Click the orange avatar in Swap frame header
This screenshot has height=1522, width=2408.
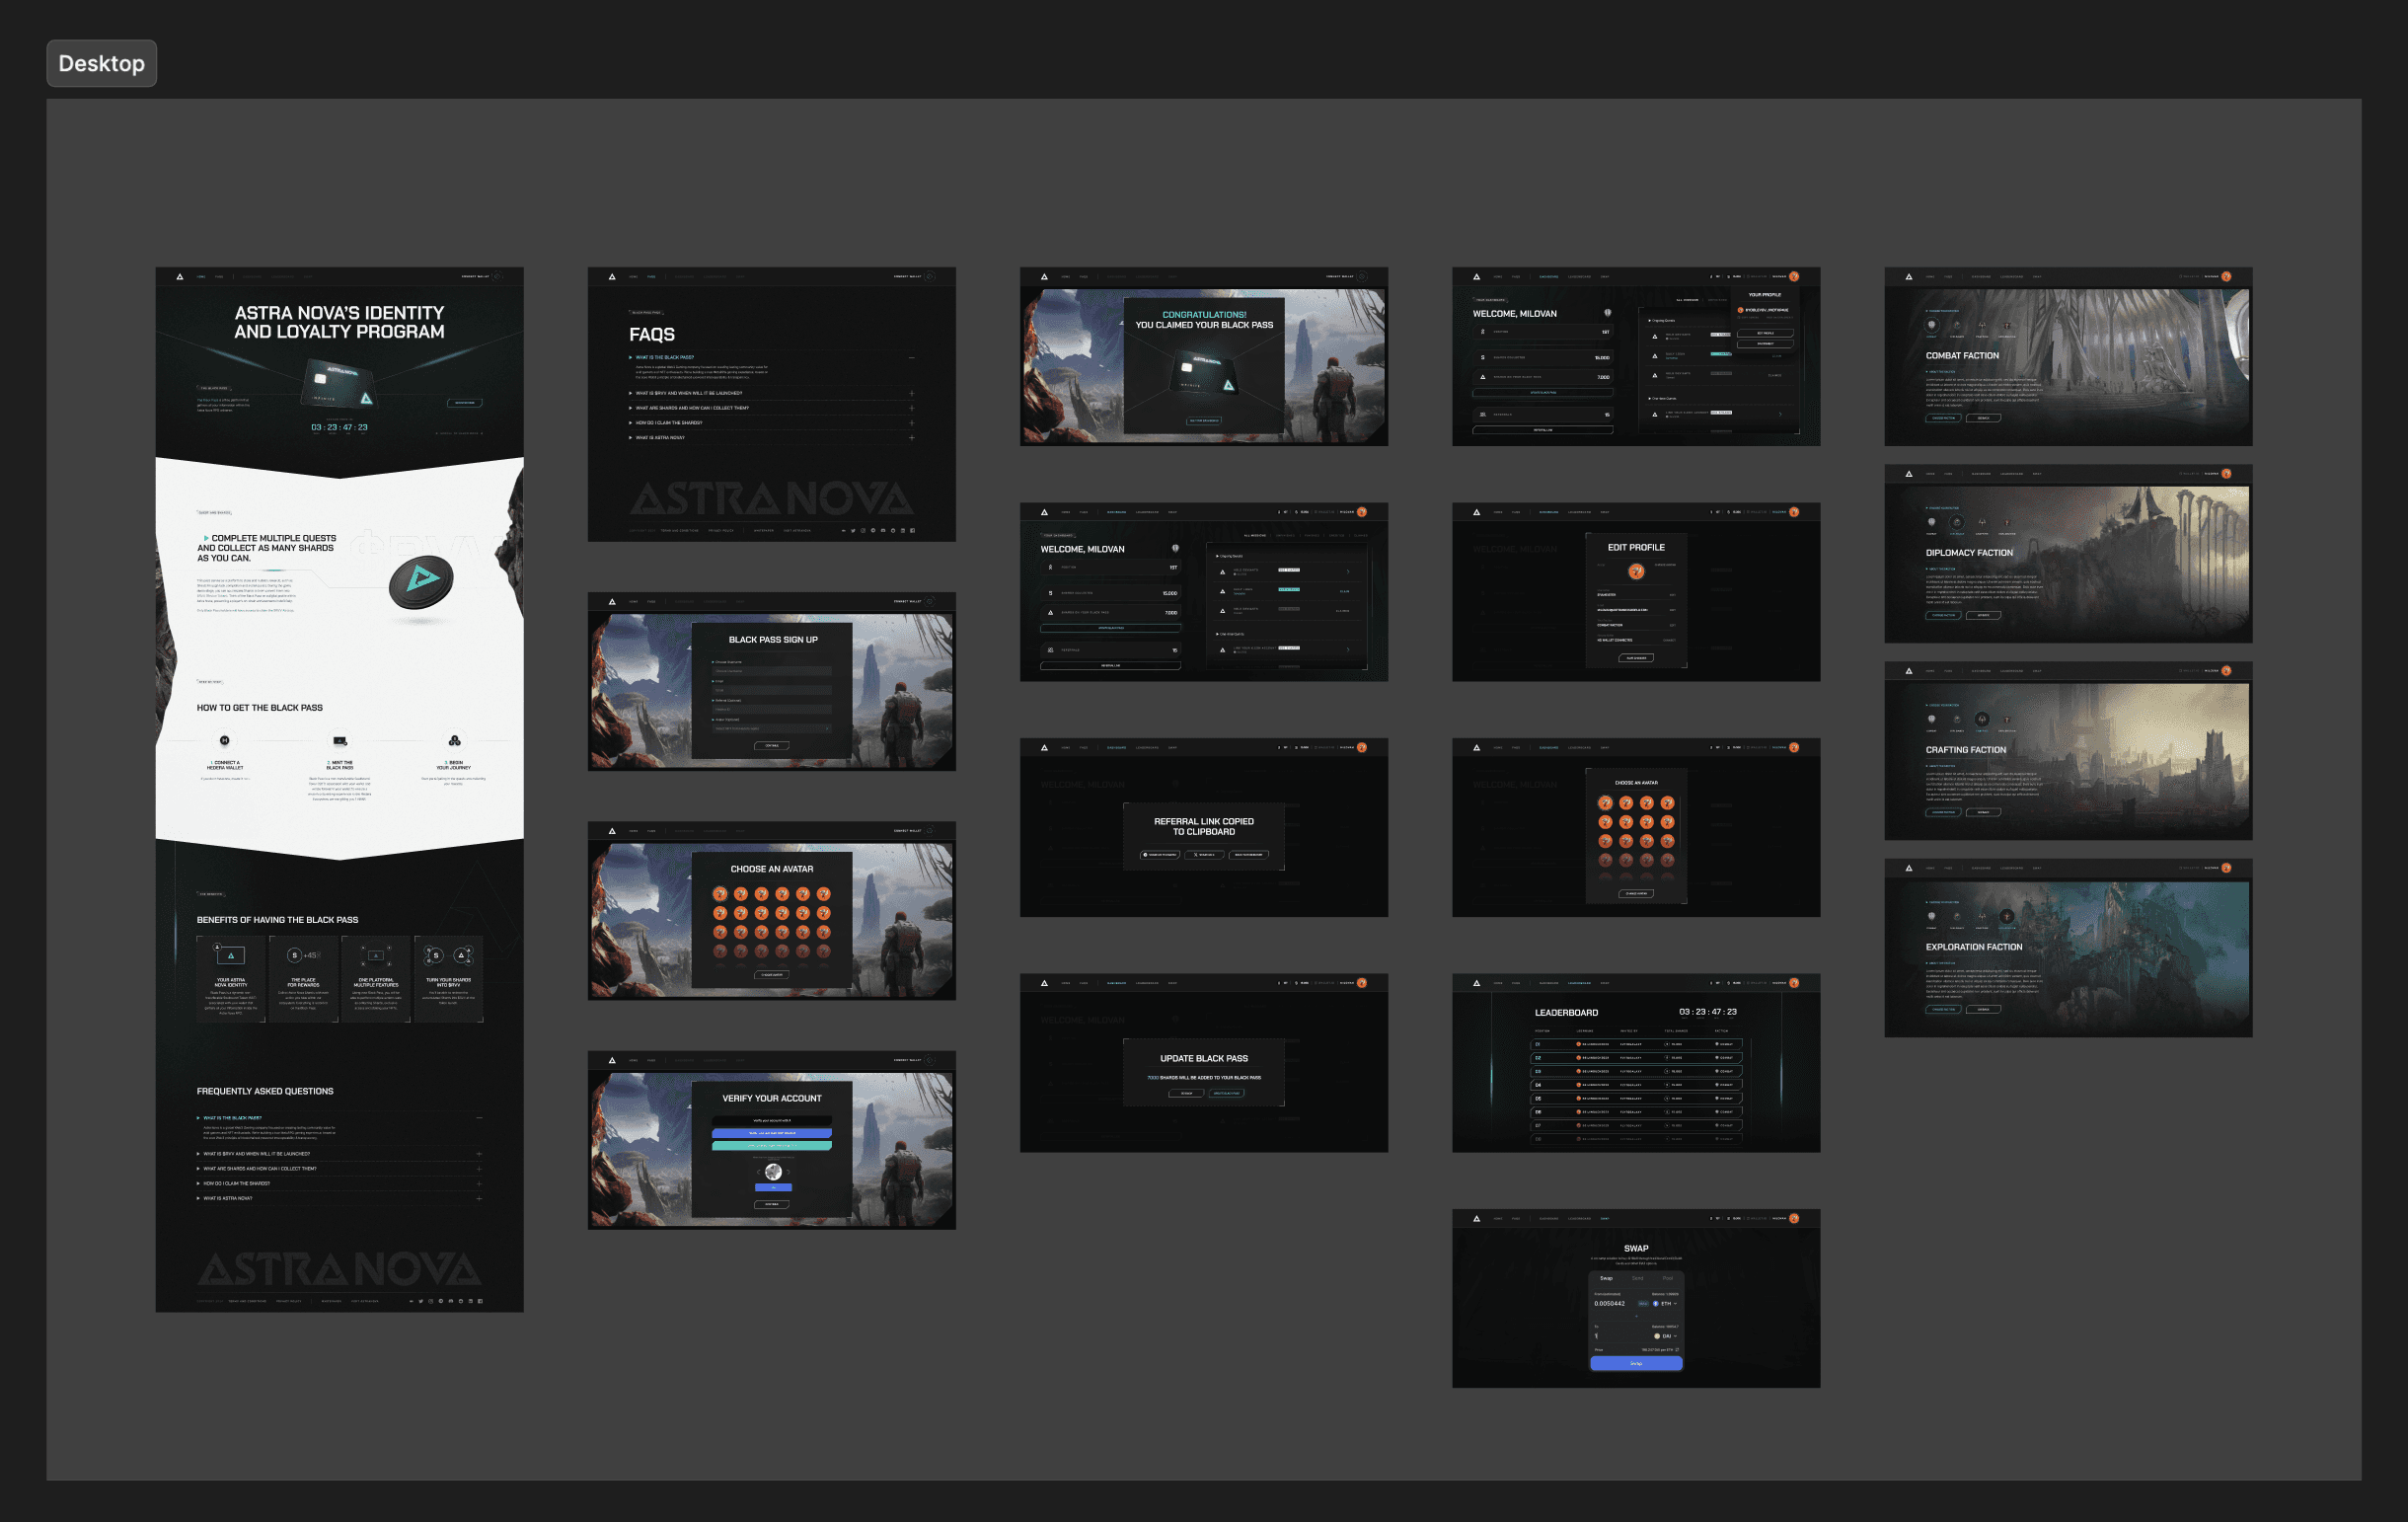1794,1218
